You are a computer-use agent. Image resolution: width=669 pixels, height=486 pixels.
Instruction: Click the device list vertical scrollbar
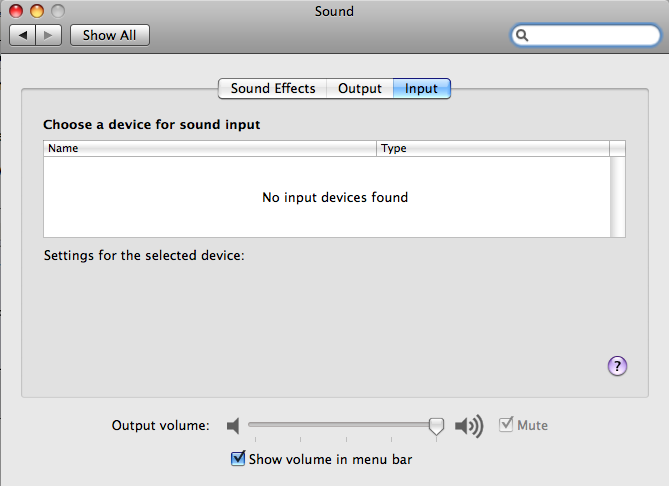[x=617, y=197]
